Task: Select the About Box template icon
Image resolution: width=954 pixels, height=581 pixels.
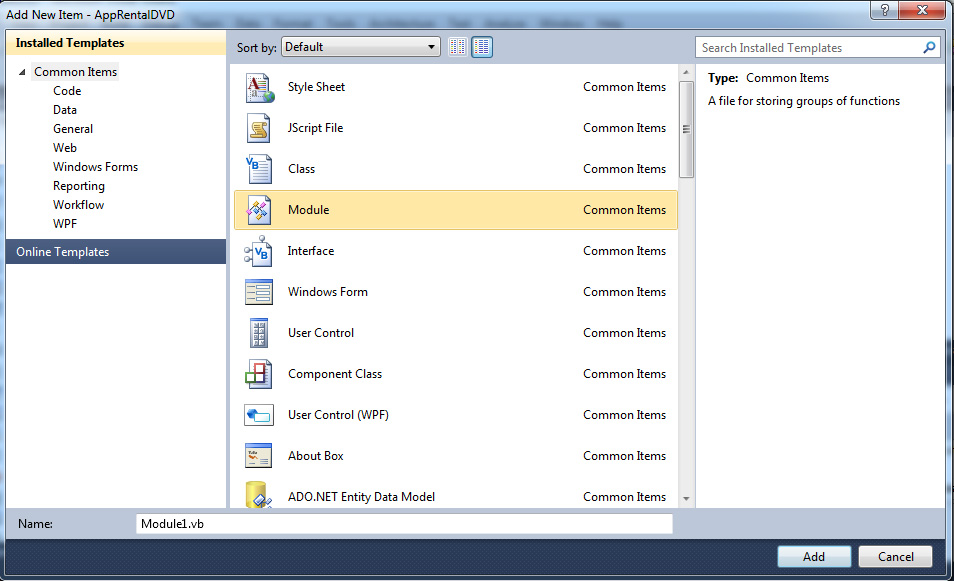Action: 259,456
